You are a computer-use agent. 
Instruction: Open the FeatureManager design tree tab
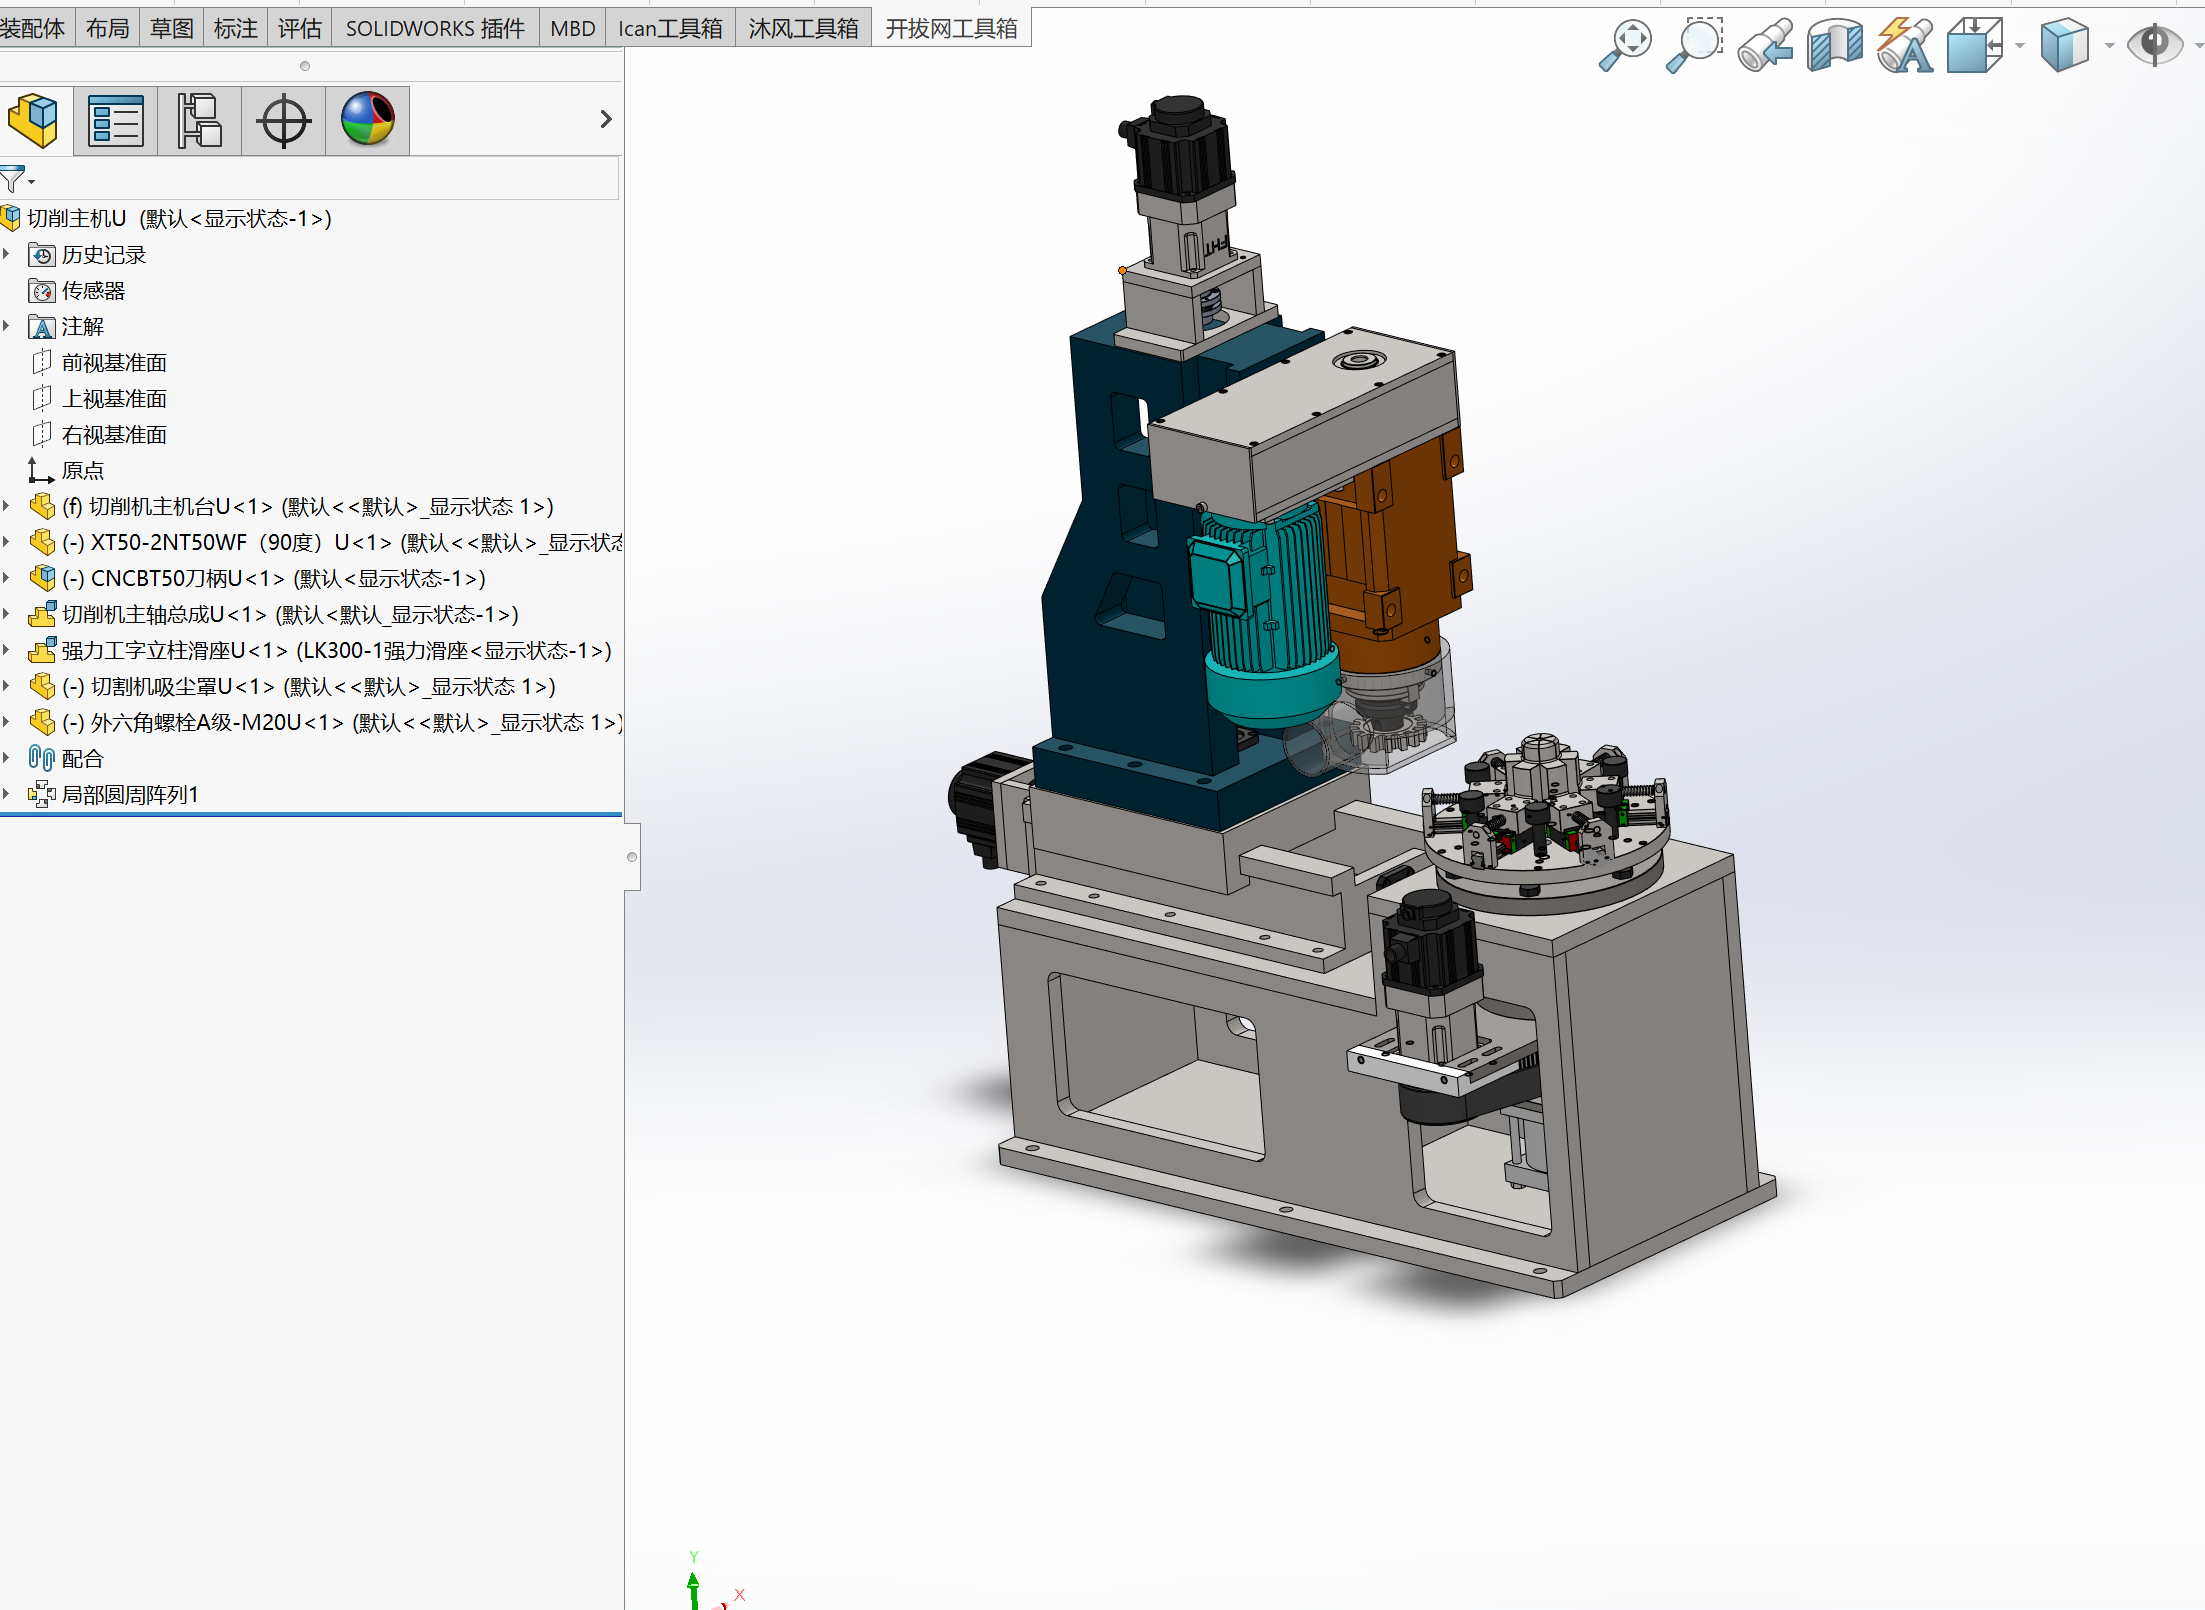click(x=34, y=121)
